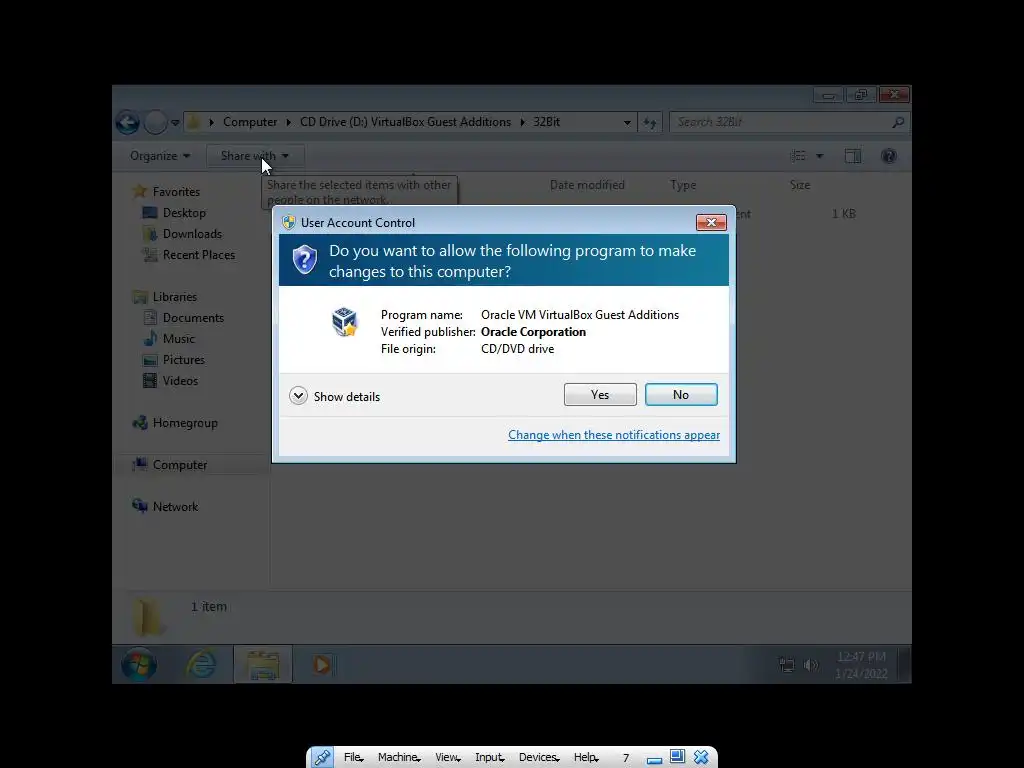Open the Input menu
Screen dimensions: 1024x768
coord(490,758)
